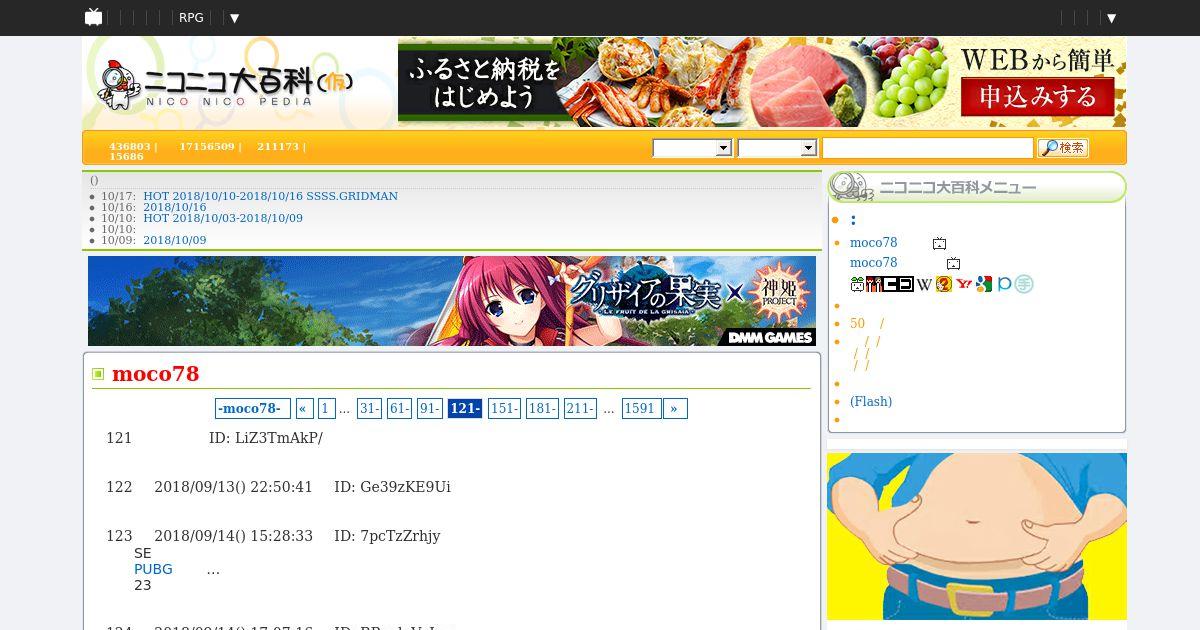Click first moco78 link in sidebar menu
Viewport: 1200px width, 630px height.
click(873, 243)
